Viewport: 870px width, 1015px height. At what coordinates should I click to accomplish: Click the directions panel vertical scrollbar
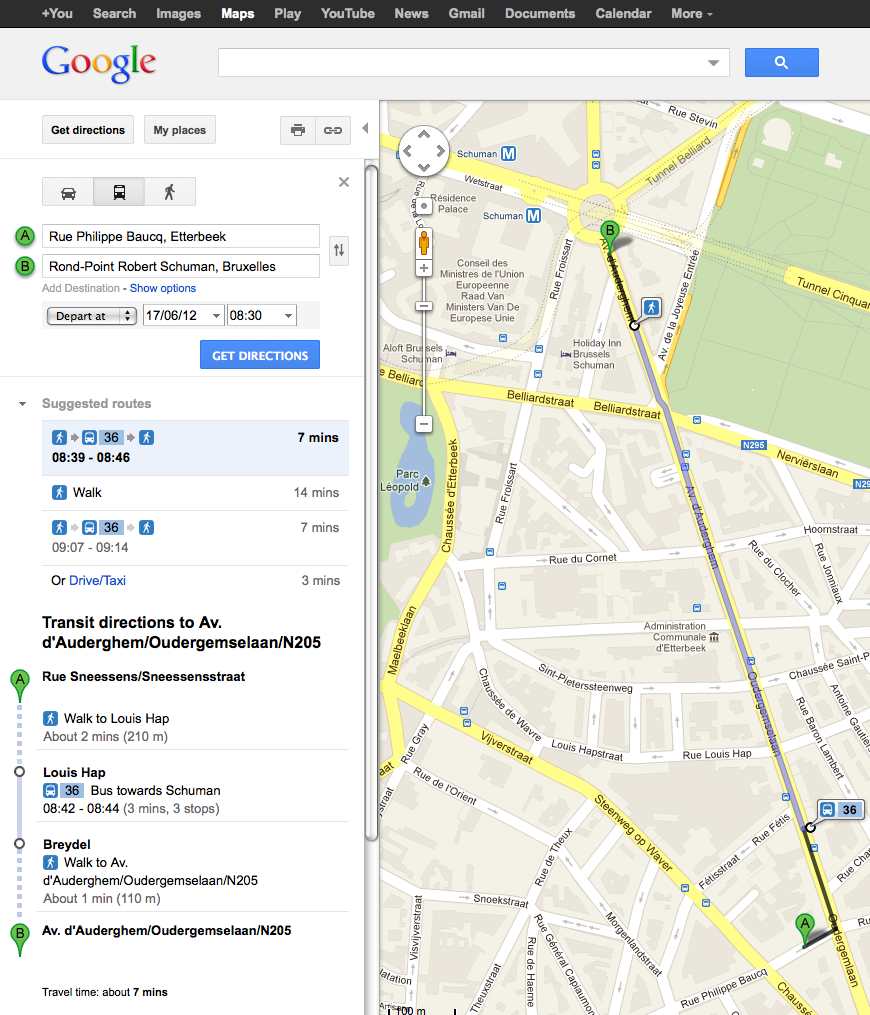371,504
